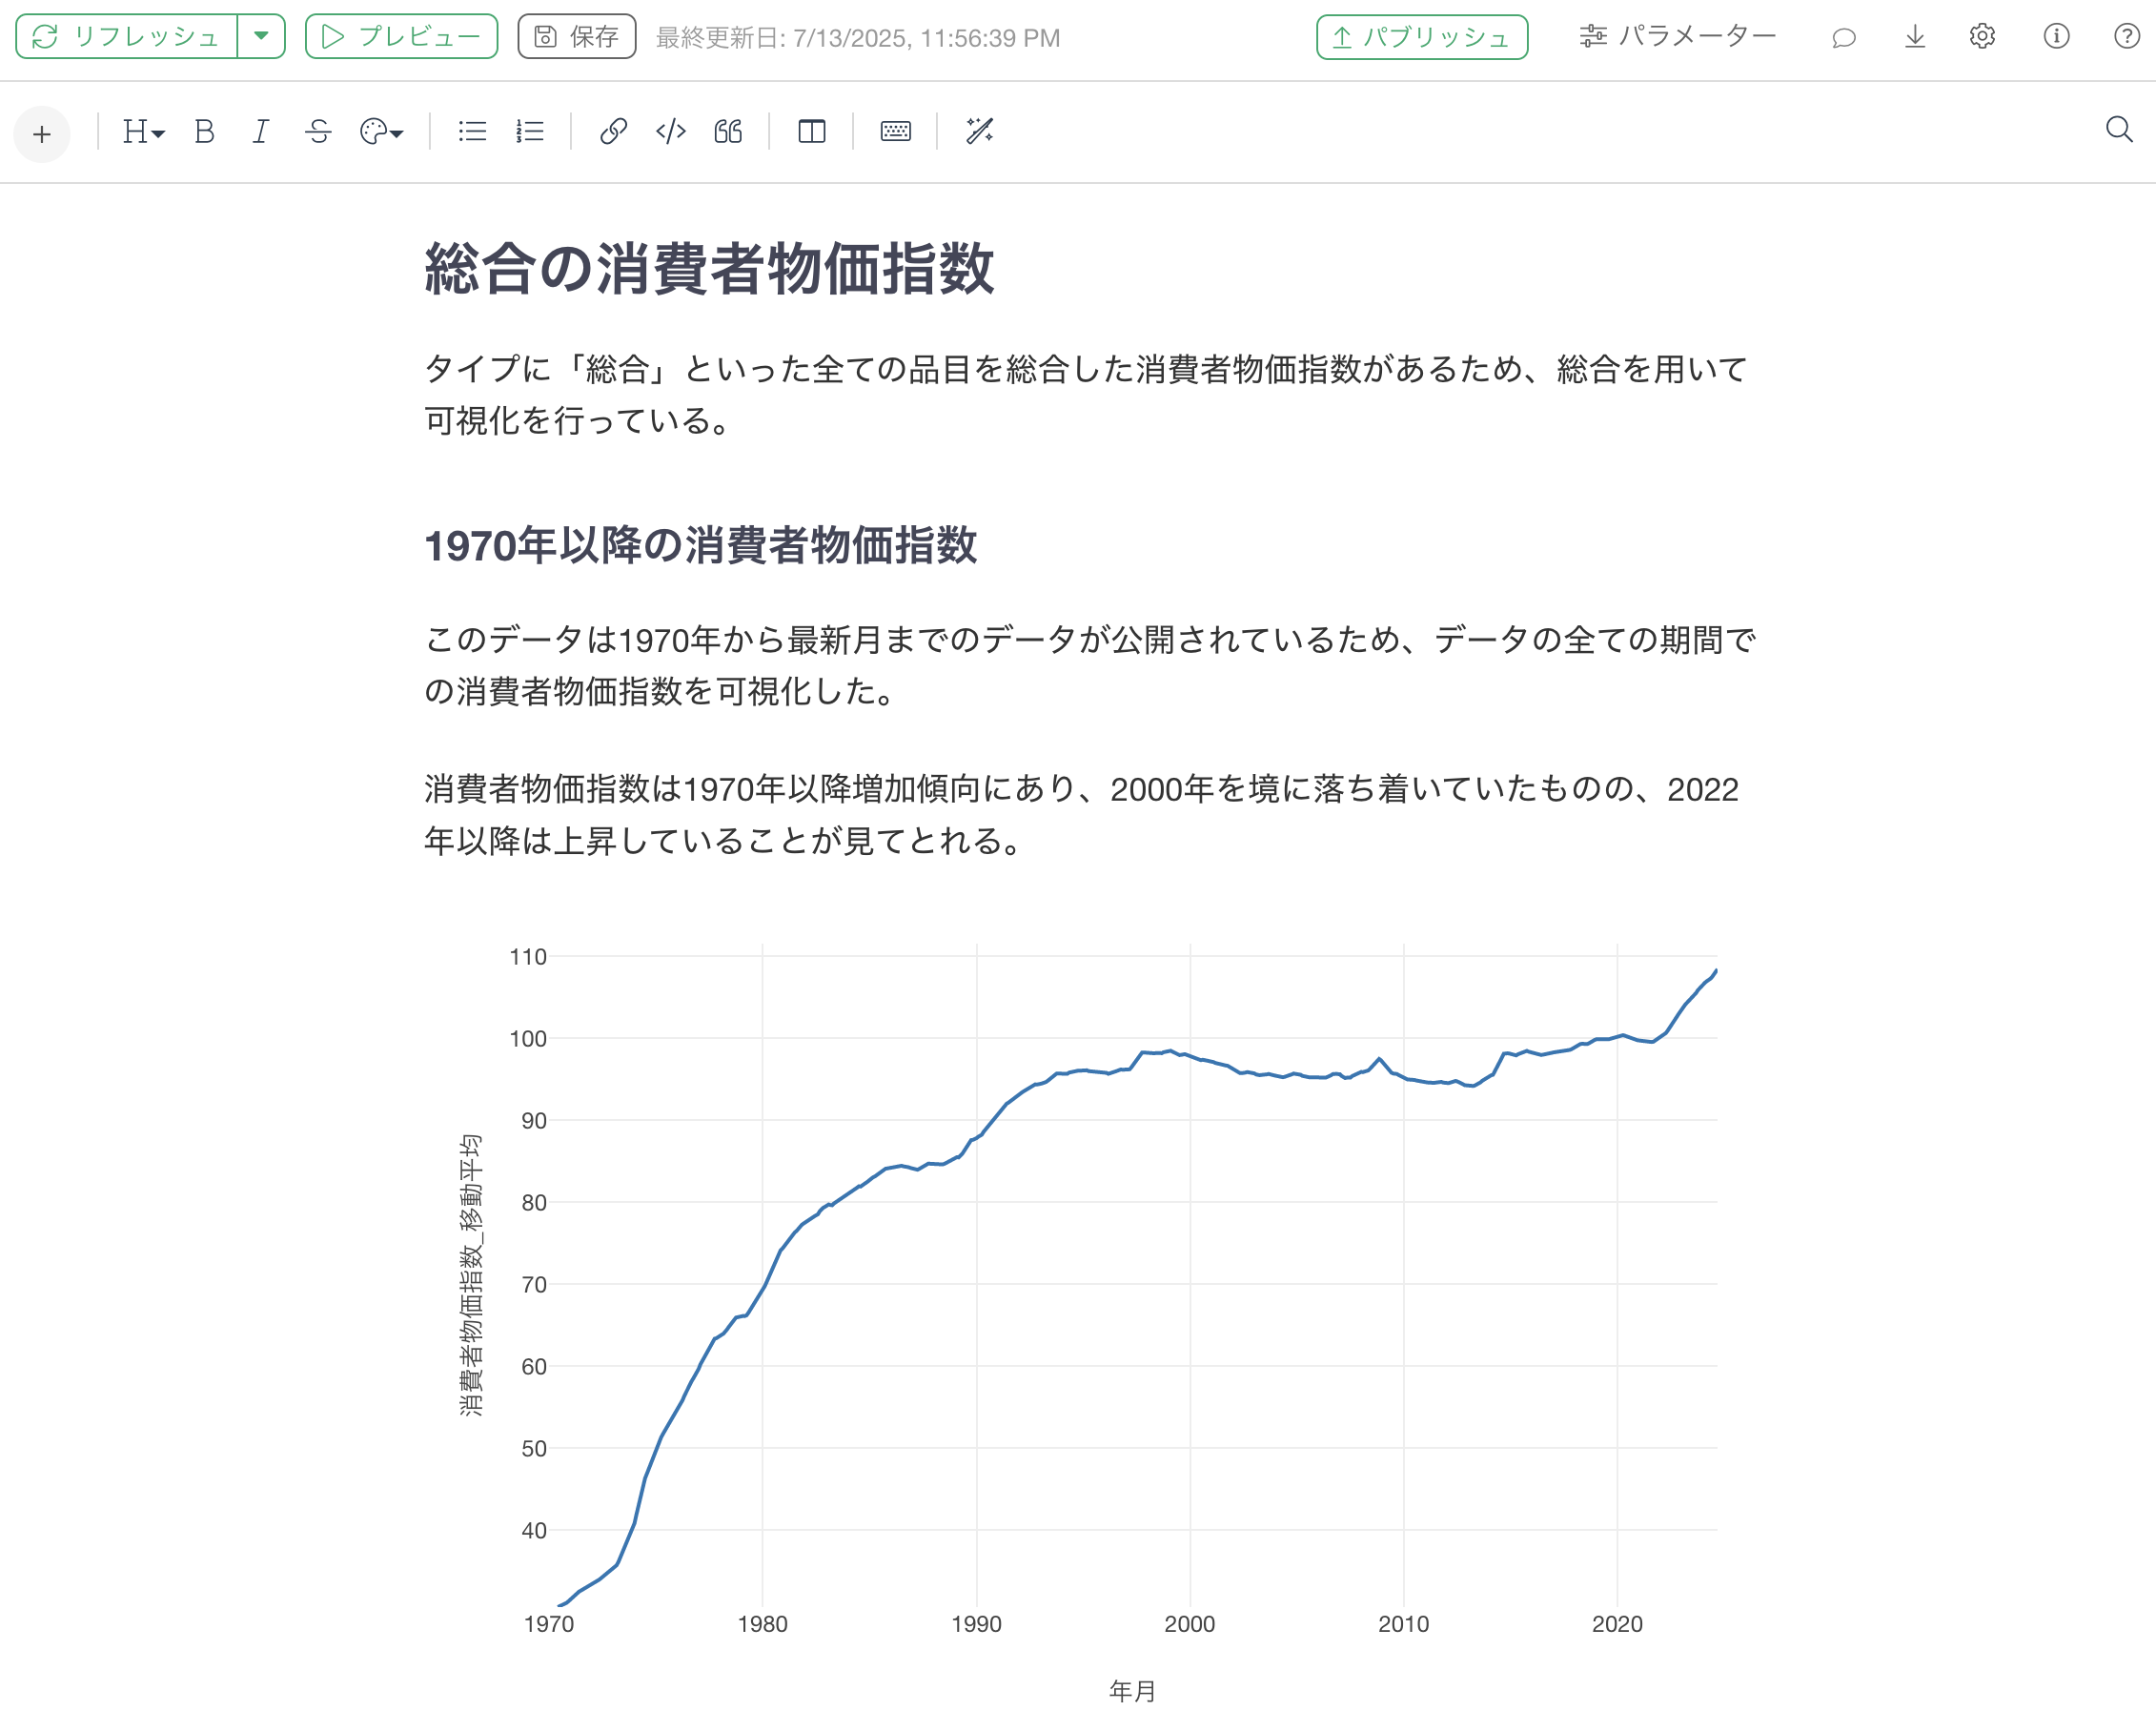
Task: Click the 消費者物価指数_移動平均 y-axis label
Action: tap(471, 1275)
